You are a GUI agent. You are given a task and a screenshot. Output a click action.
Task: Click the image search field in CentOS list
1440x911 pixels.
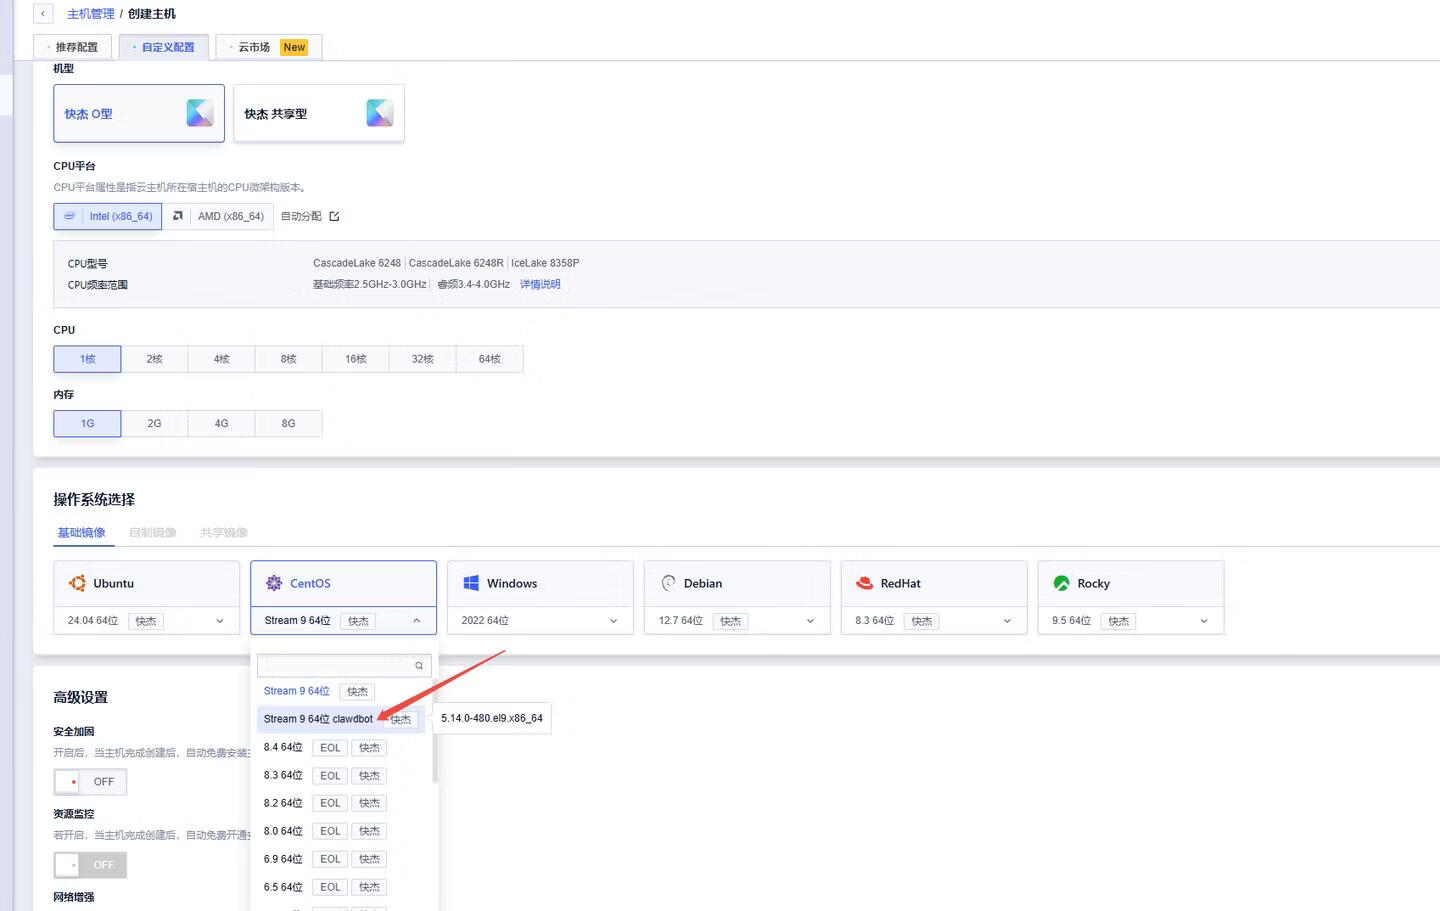335,665
